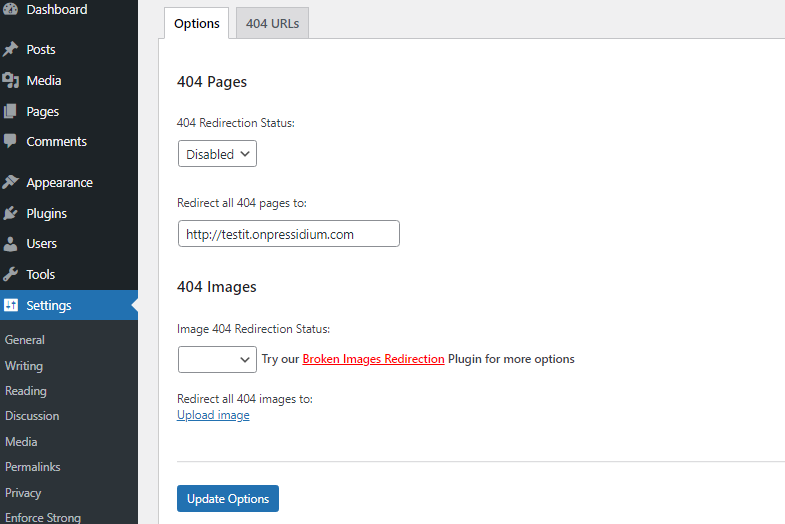Click the Plugins plug icon
785x524 pixels.
pos(11,213)
